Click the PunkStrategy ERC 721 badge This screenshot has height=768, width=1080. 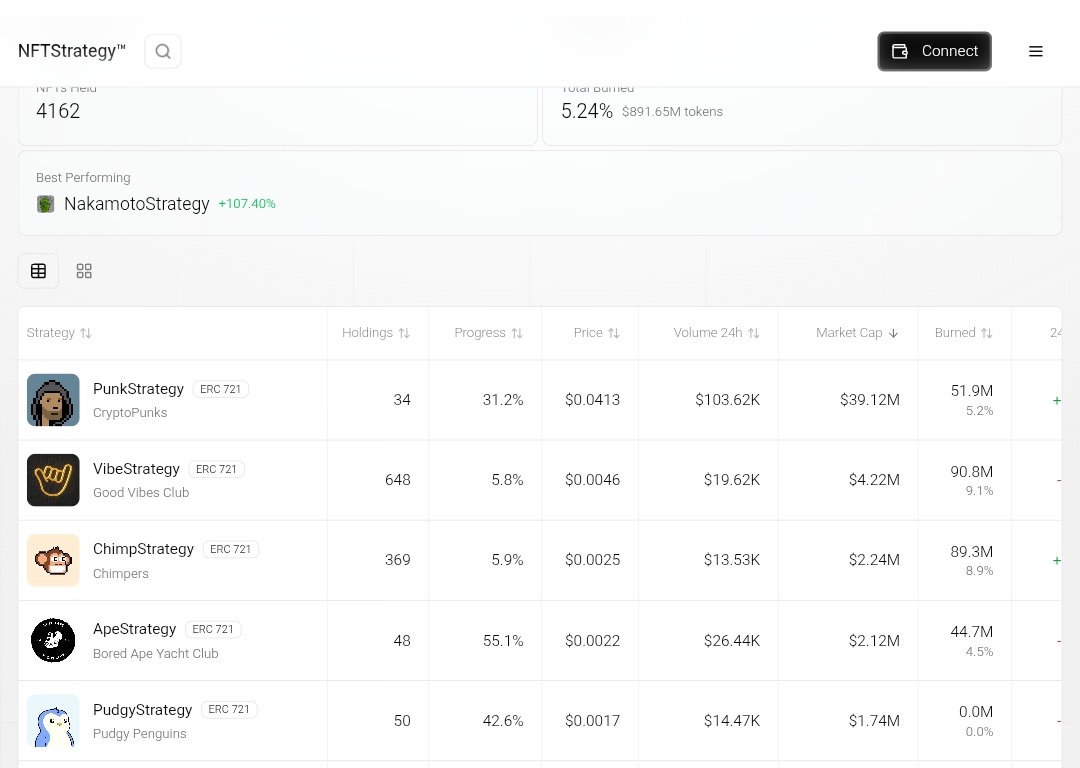click(x=220, y=389)
